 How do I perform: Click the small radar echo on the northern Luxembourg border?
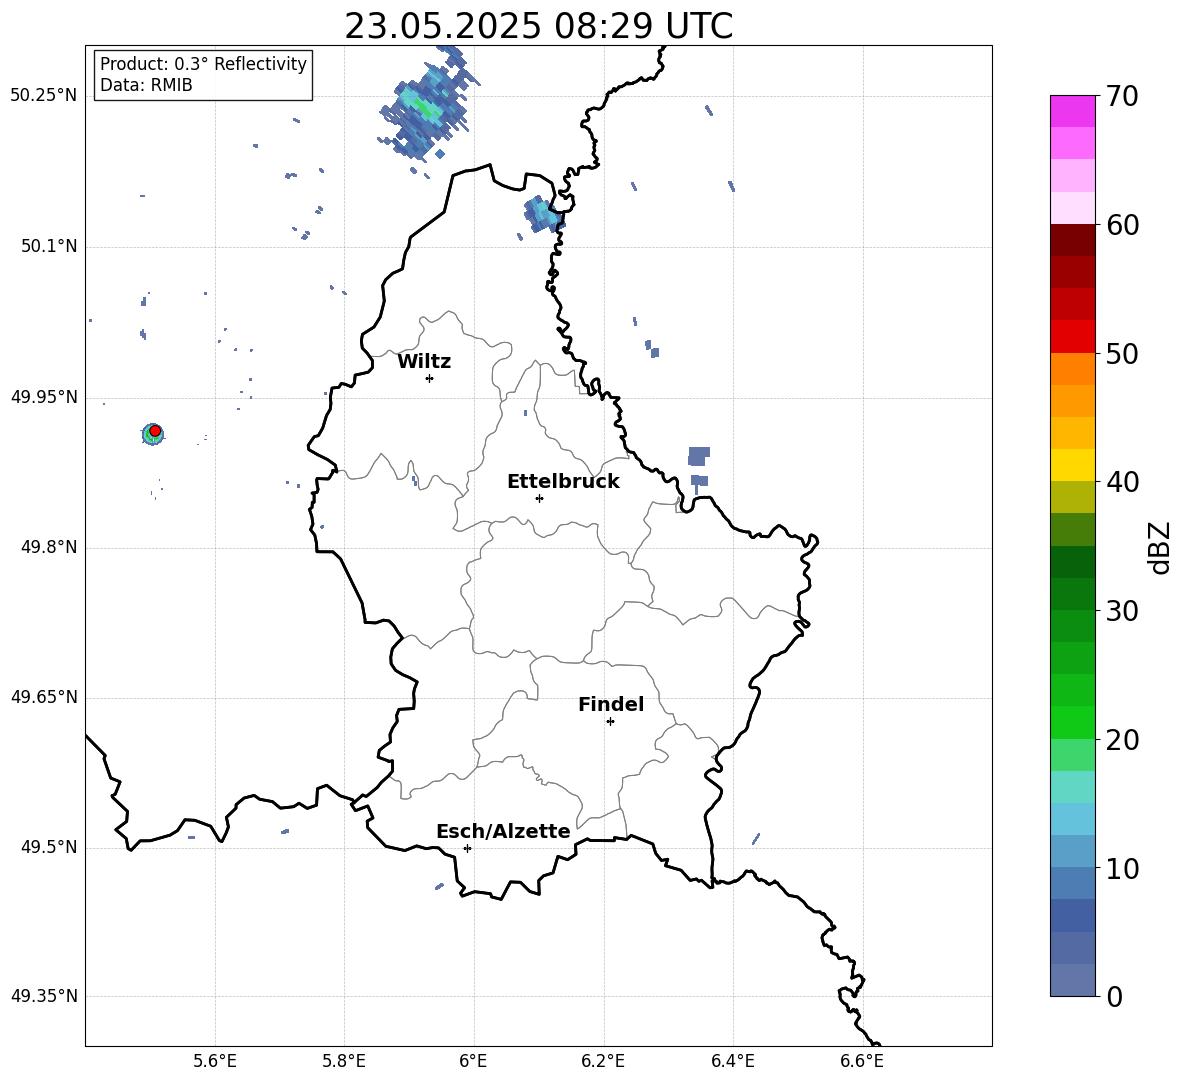(542, 215)
